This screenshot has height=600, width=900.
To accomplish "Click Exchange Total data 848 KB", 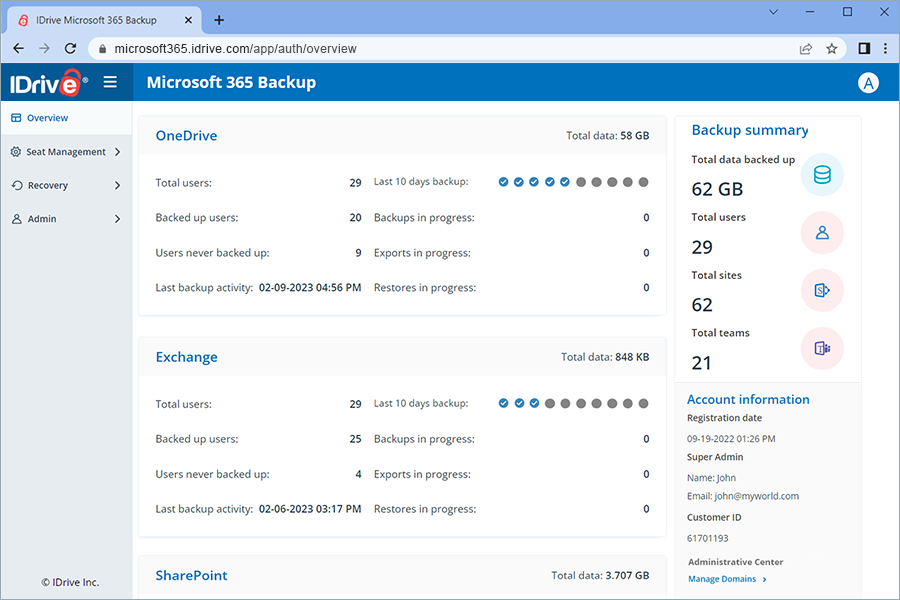I will tap(605, 357).
